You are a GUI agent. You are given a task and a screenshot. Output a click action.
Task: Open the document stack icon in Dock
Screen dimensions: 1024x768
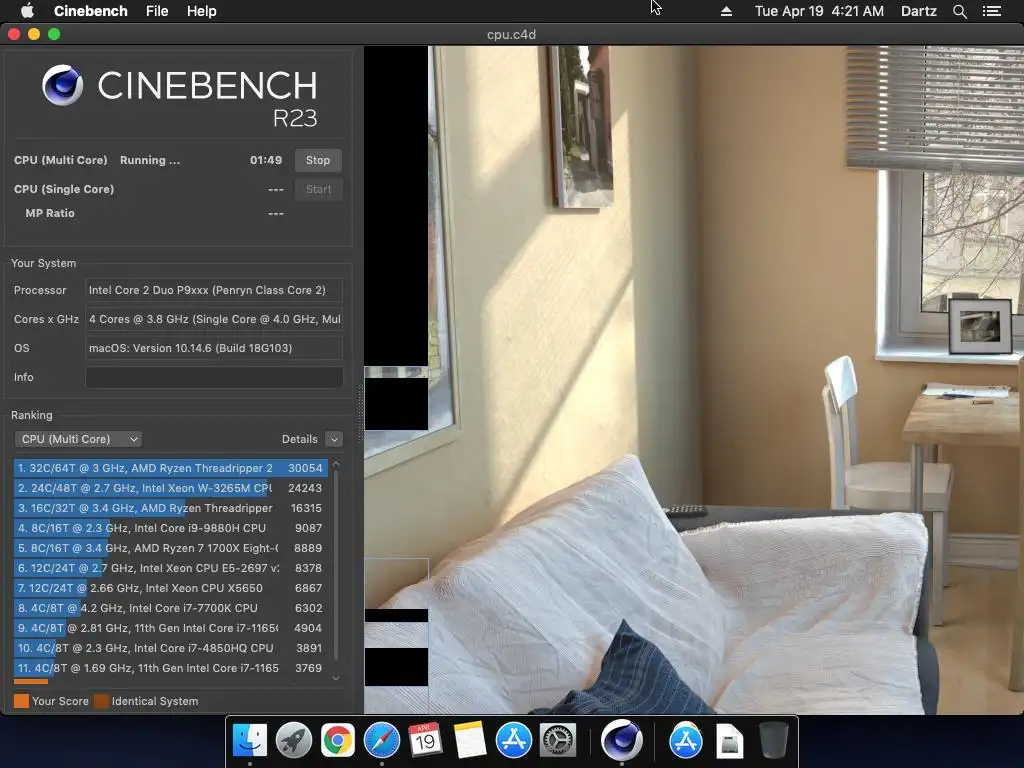(729, 741)
